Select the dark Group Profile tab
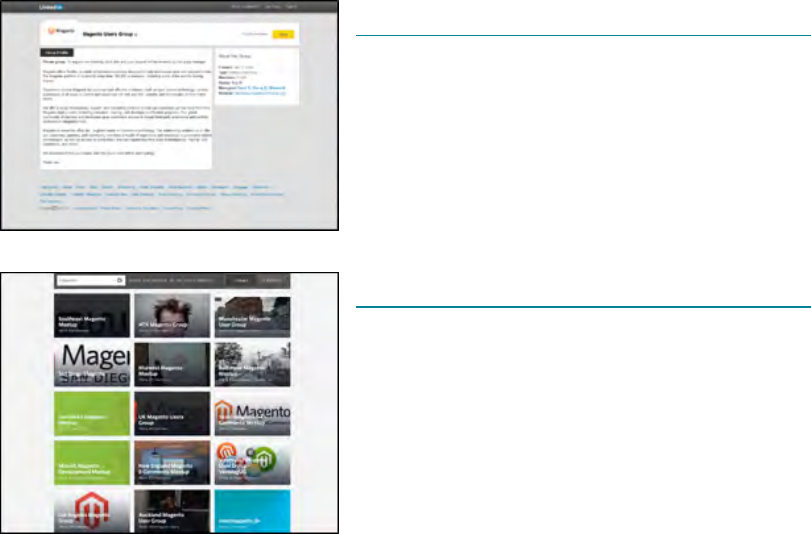This screenshot has height=534, width=811. pos(57,53)
